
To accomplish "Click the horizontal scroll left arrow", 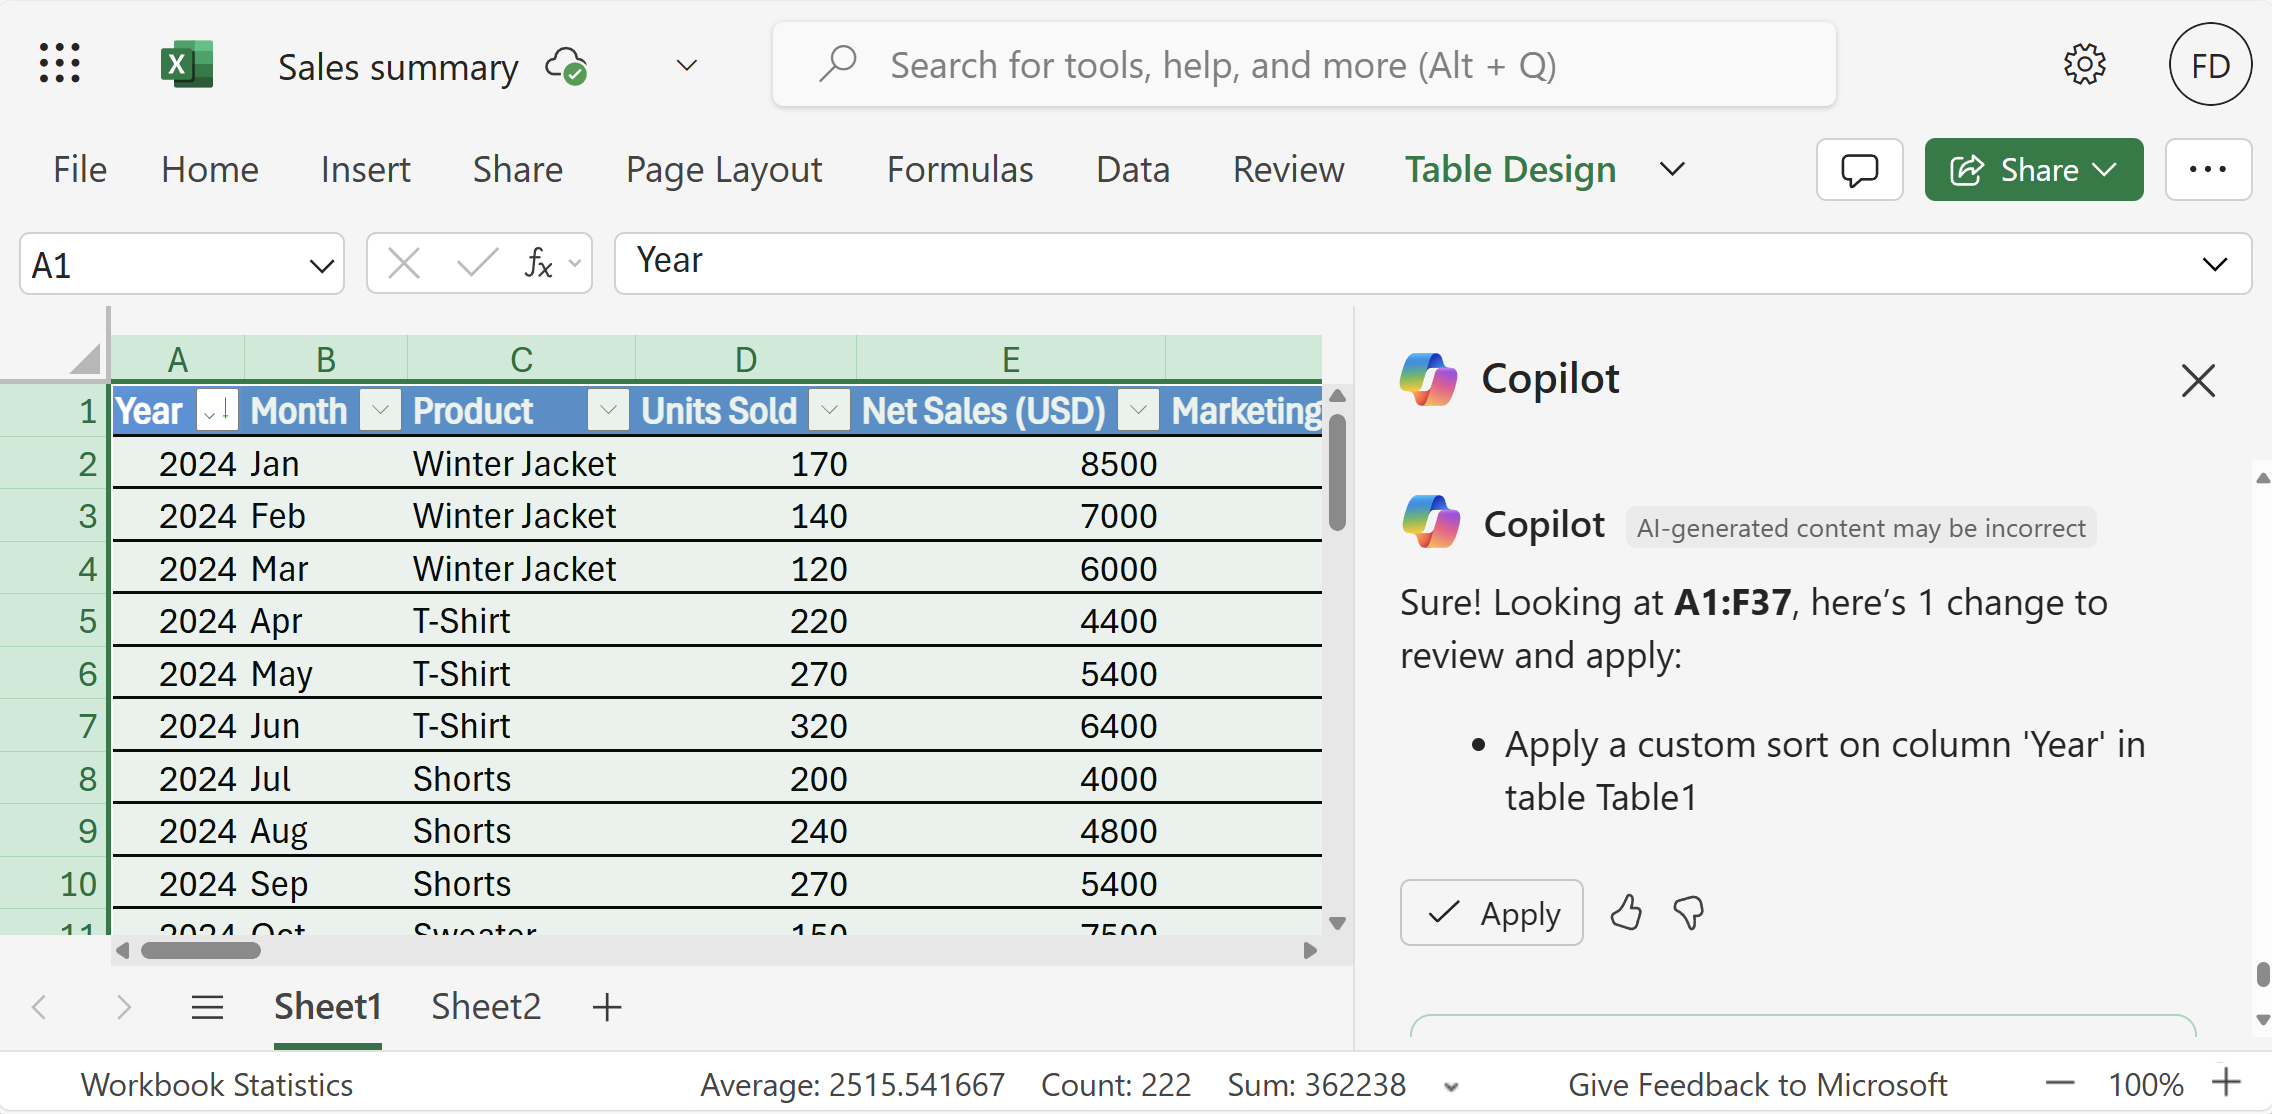I will [x=123, y=950].
